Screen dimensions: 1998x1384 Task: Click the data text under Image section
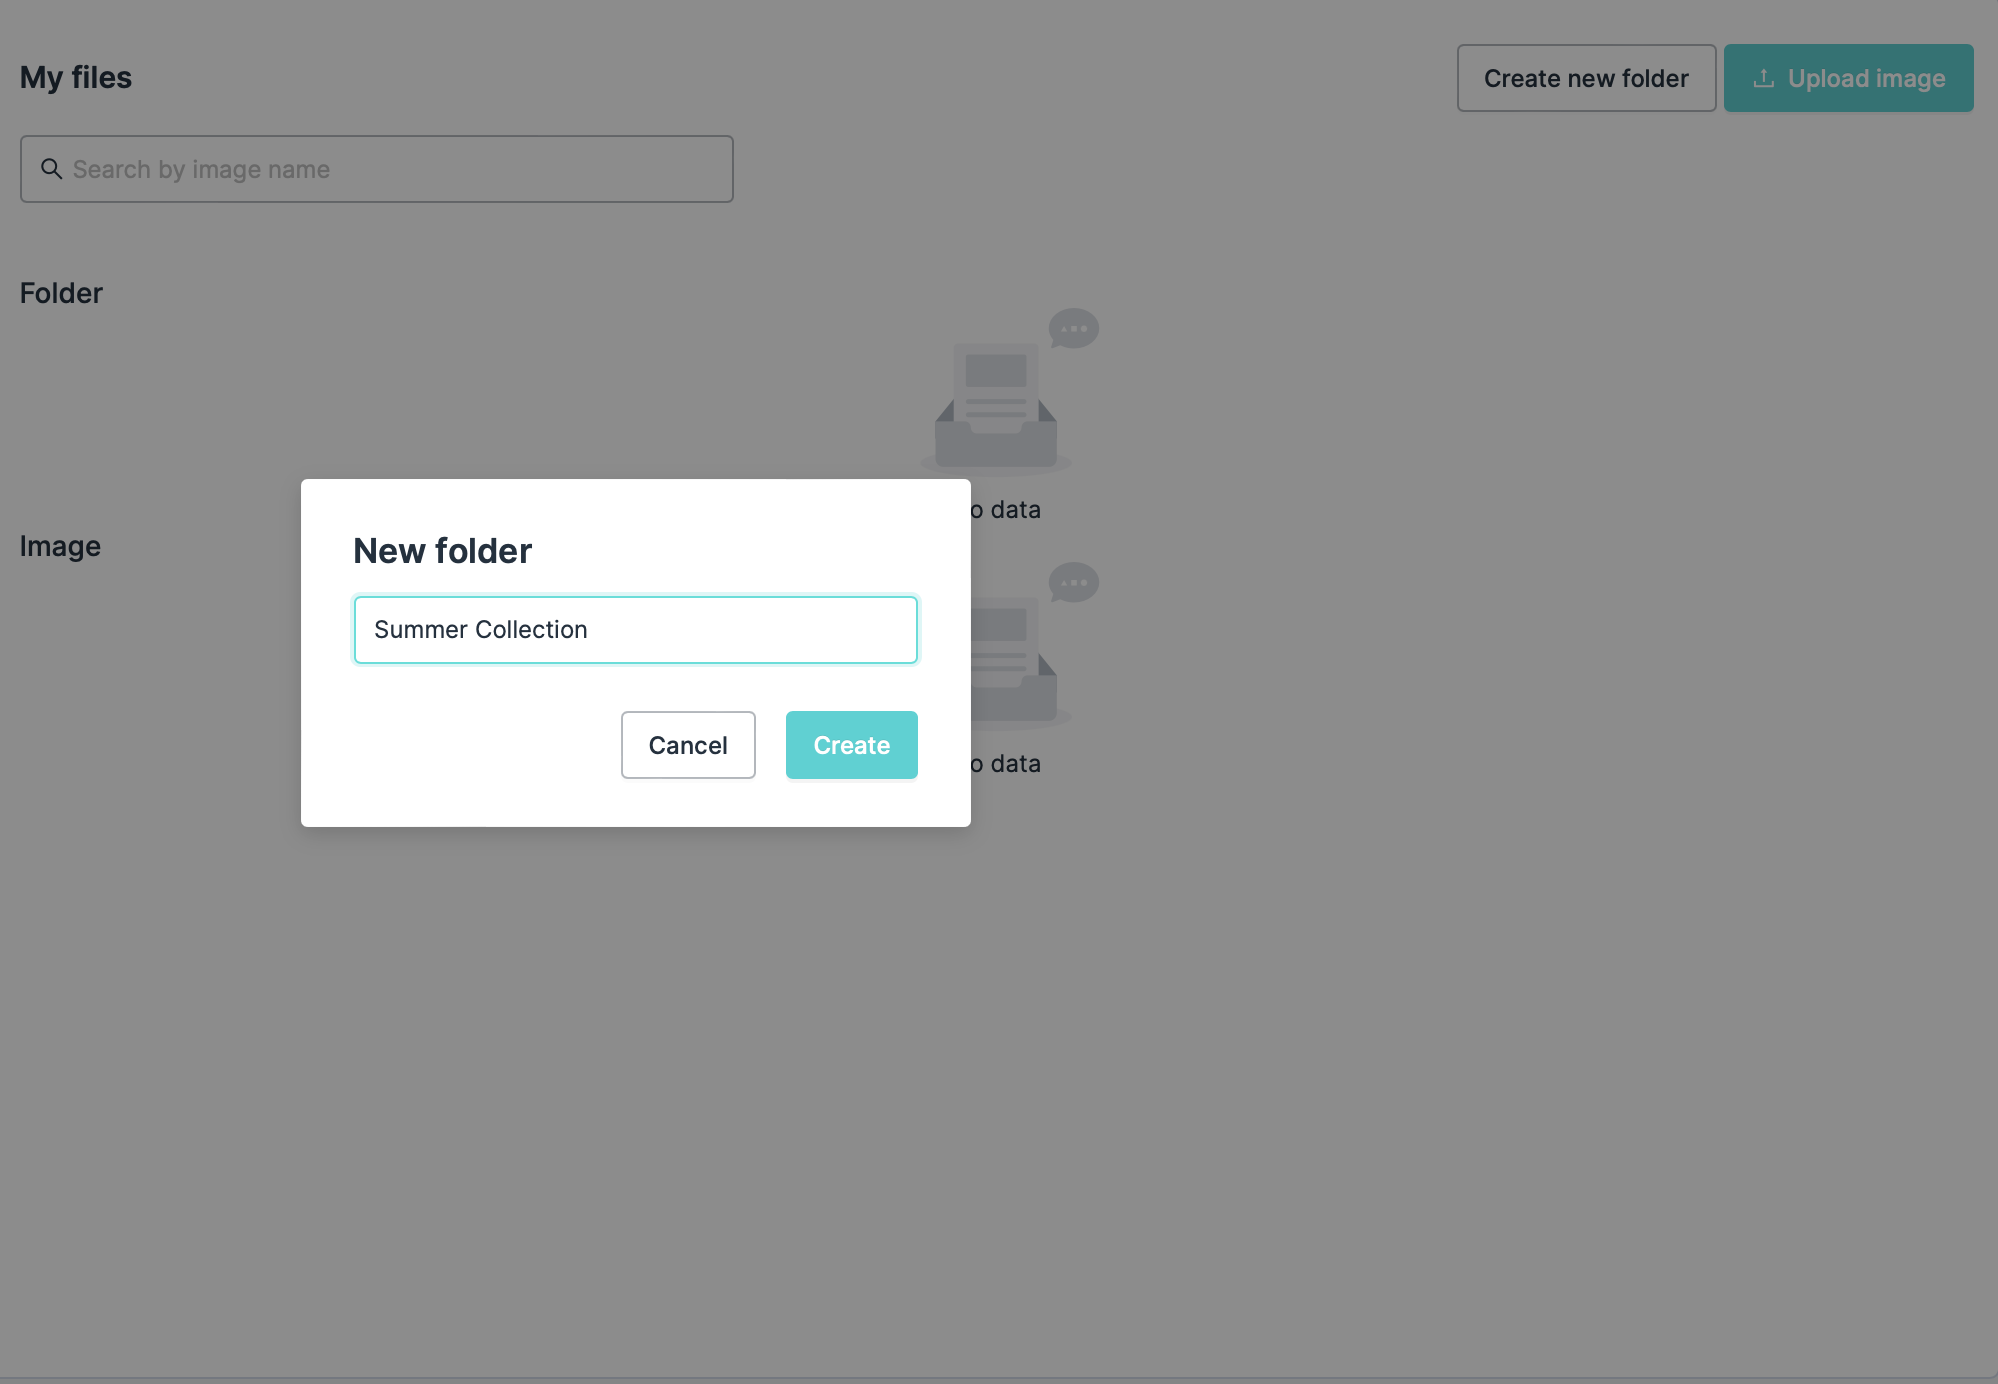pos(1015,764)
